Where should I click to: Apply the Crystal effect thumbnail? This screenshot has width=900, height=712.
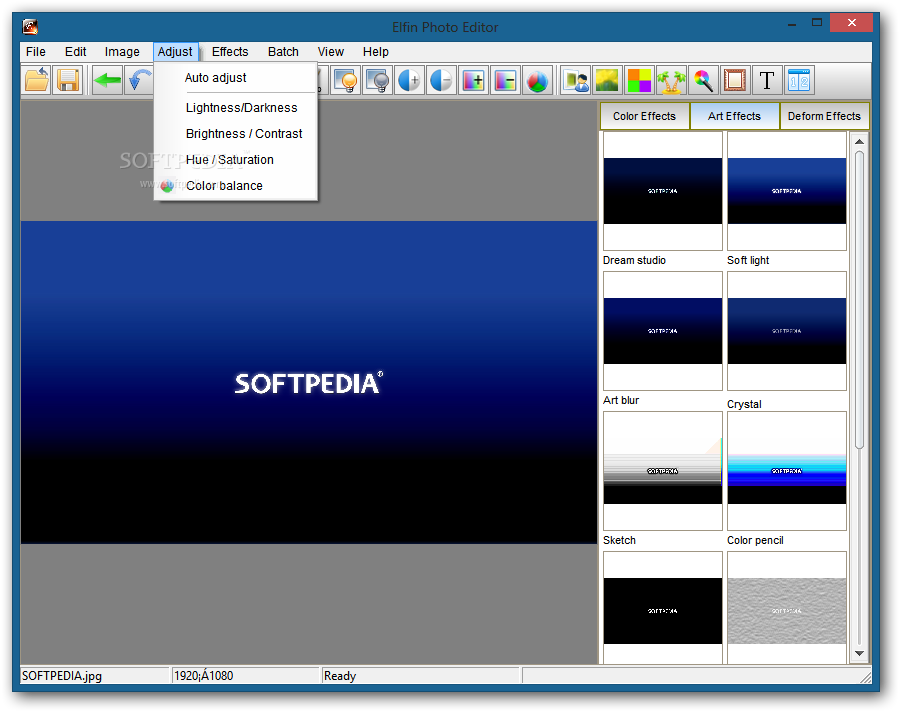(787, 331)
